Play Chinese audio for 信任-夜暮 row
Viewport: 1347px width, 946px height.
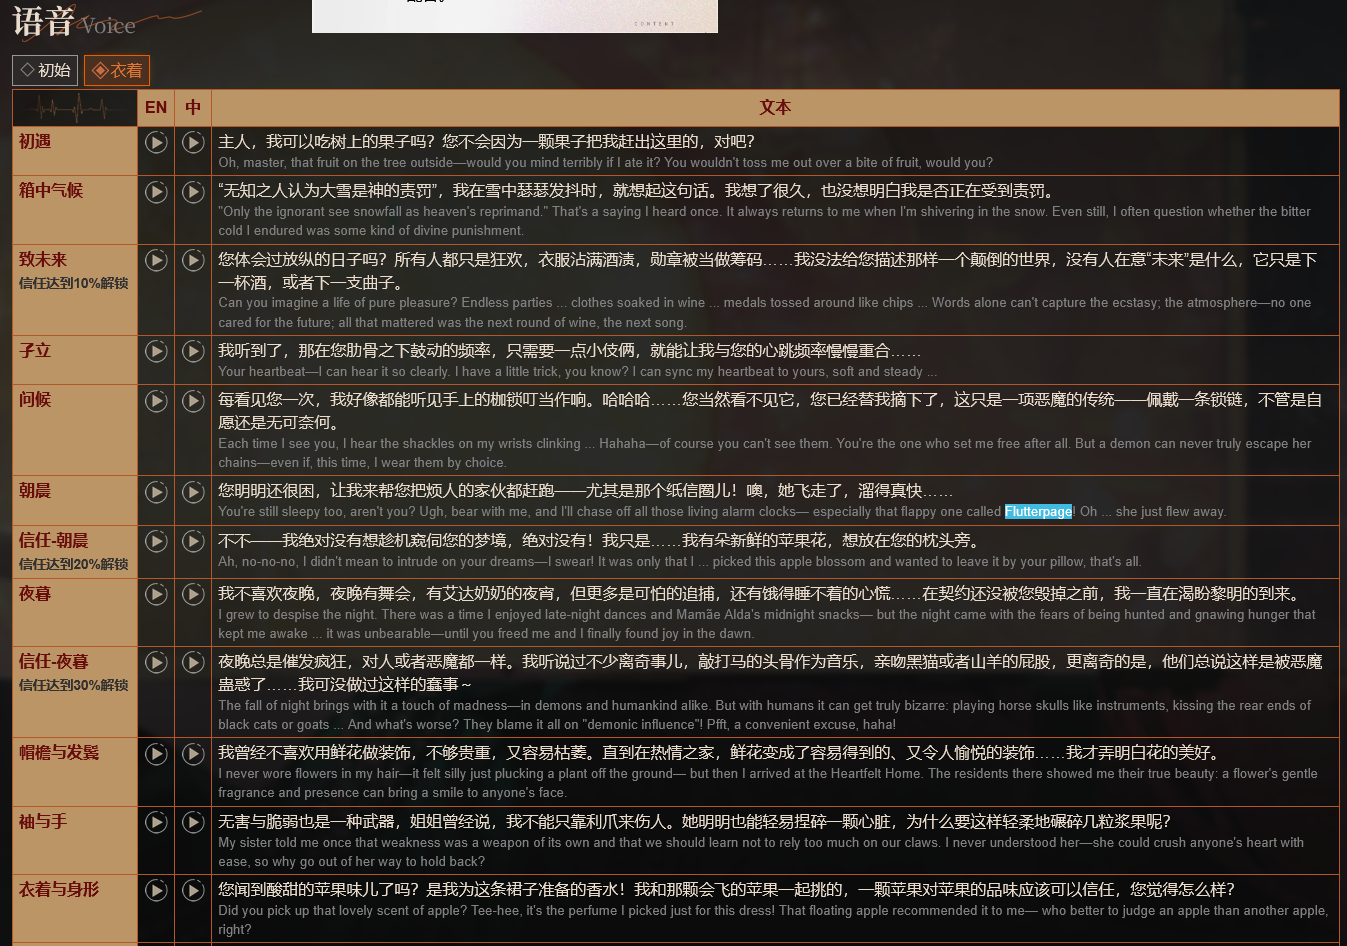point(193,662)
